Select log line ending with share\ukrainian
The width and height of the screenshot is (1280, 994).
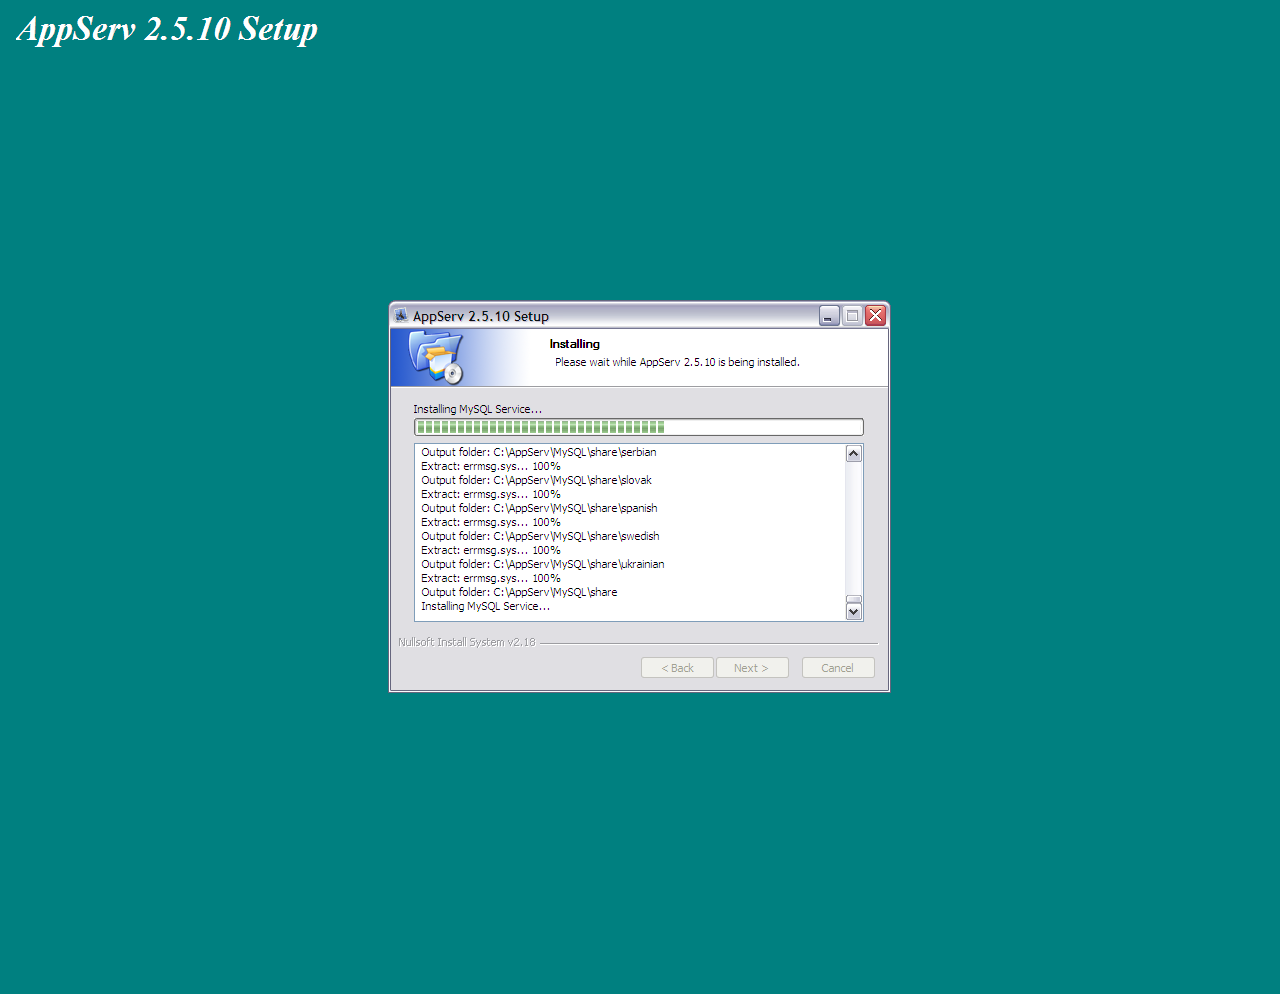[543, 564]
